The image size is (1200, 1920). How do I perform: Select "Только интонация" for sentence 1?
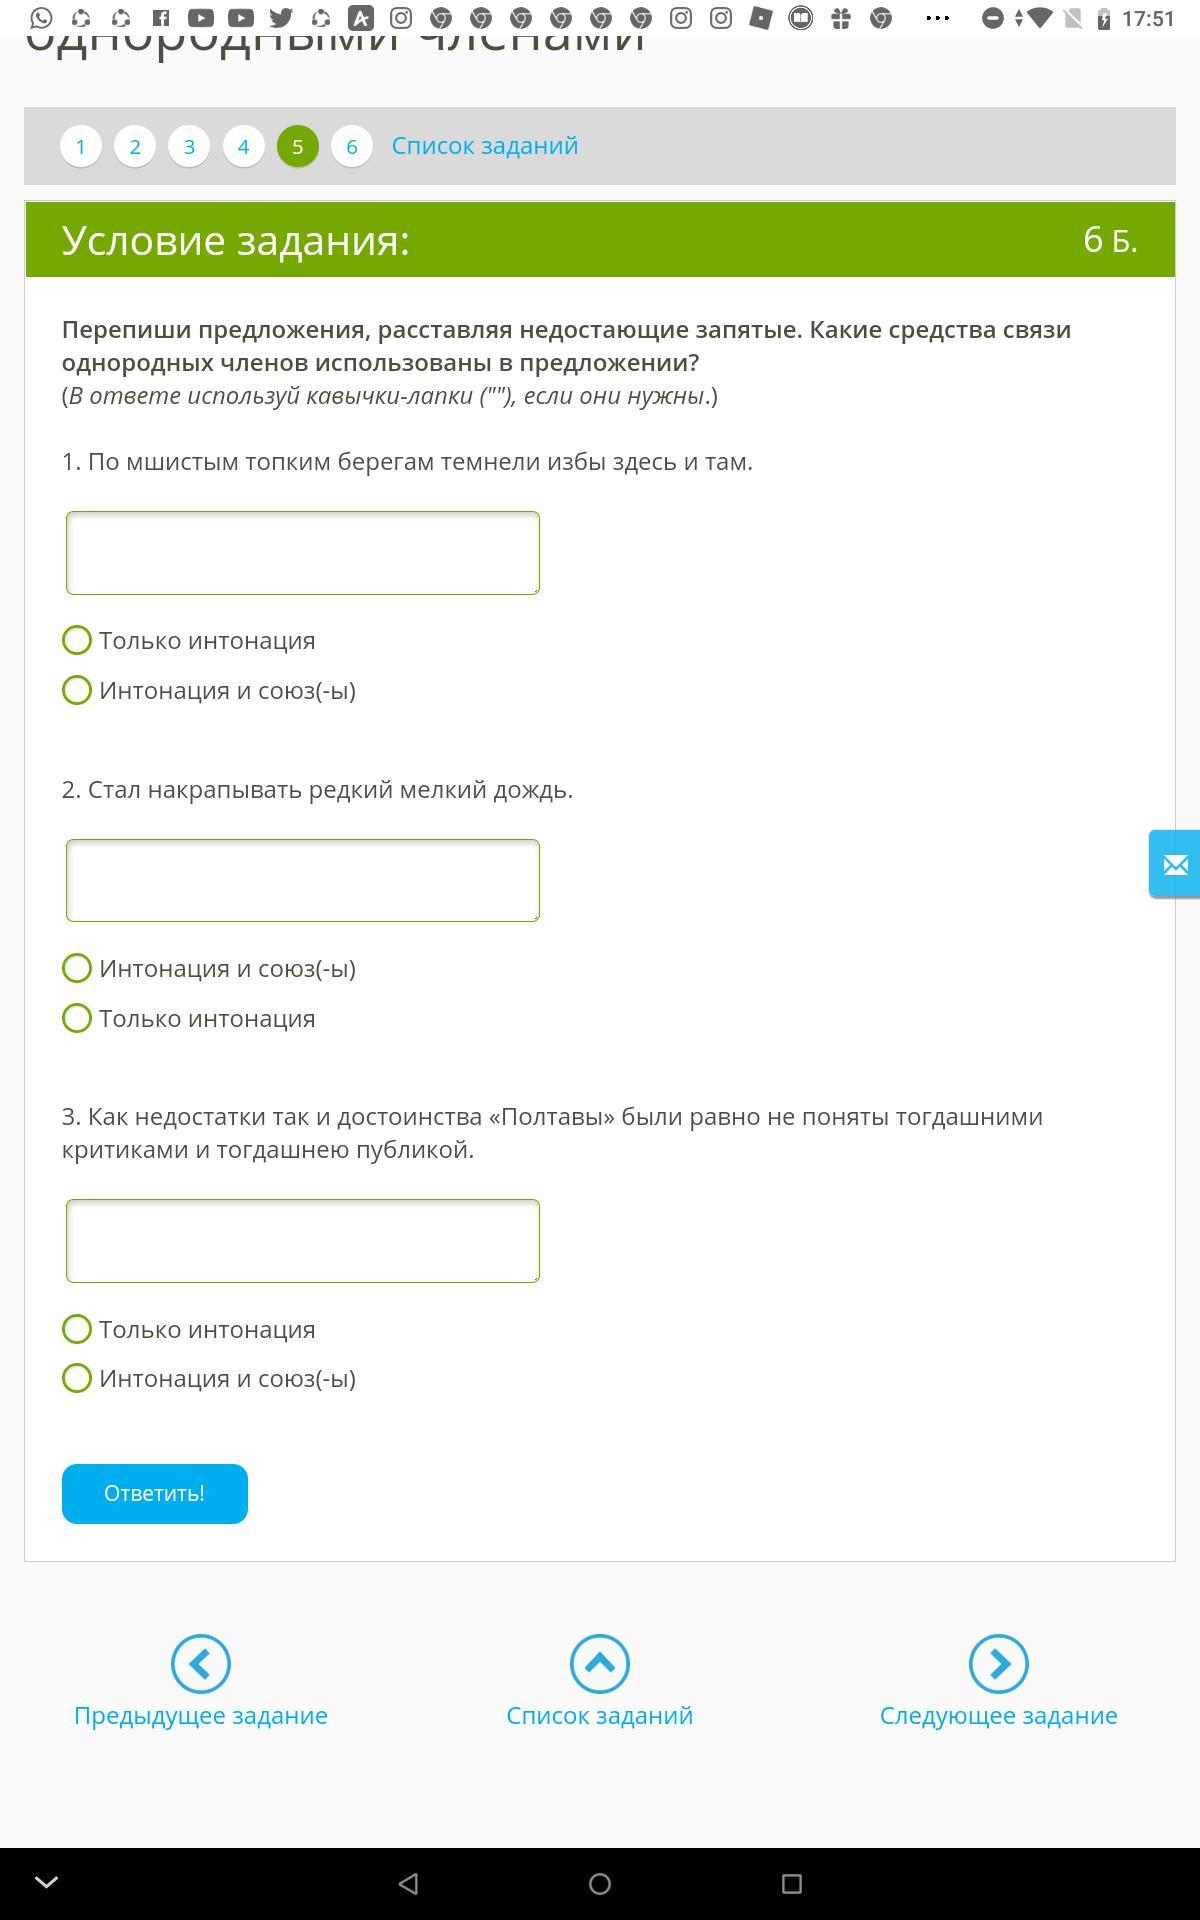click(x=77, y=640)
